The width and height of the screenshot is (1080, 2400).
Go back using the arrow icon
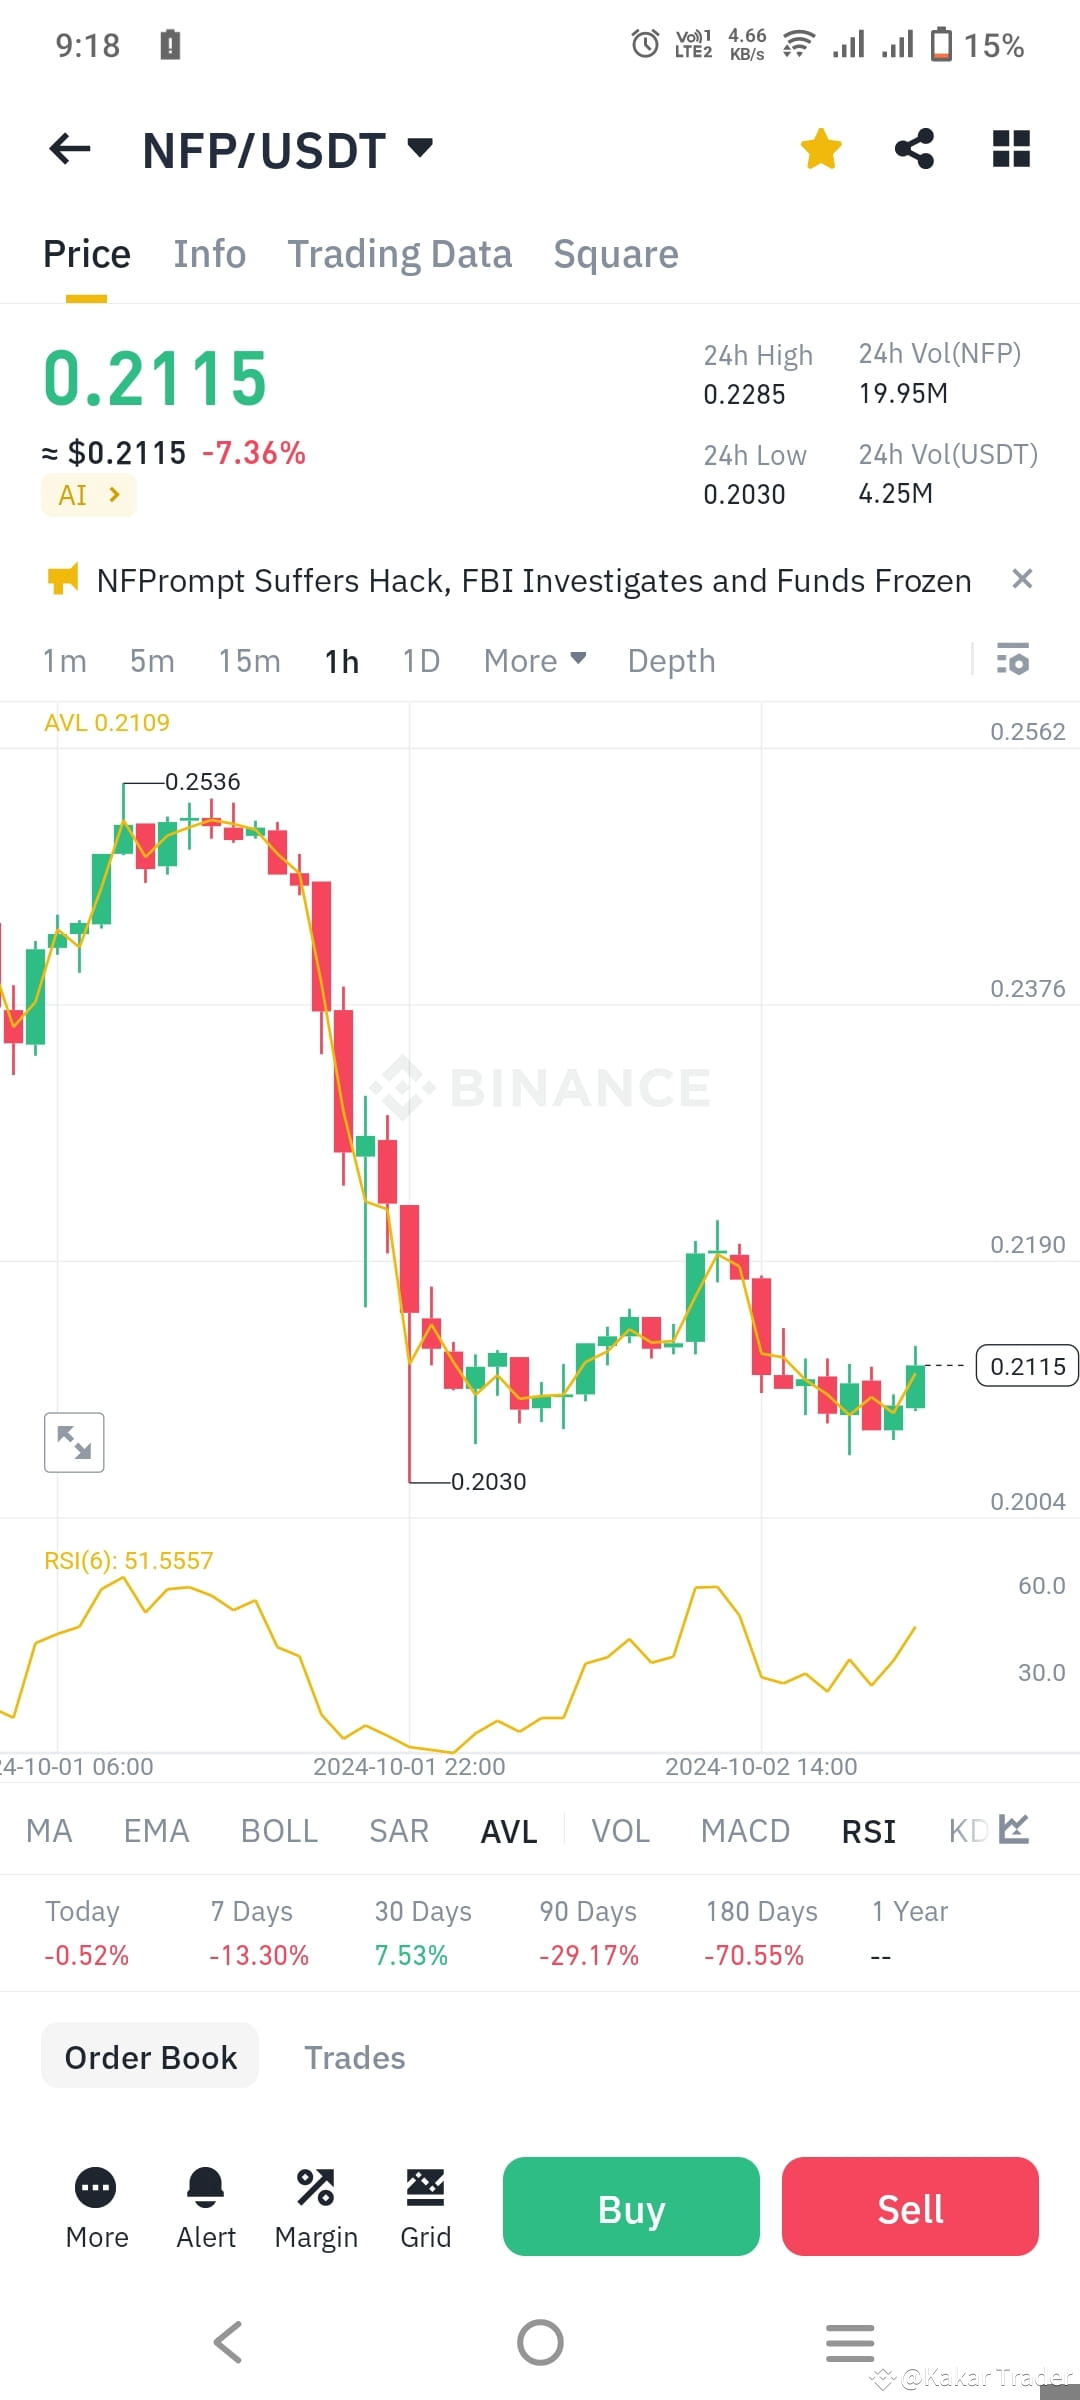pos(68,148)
